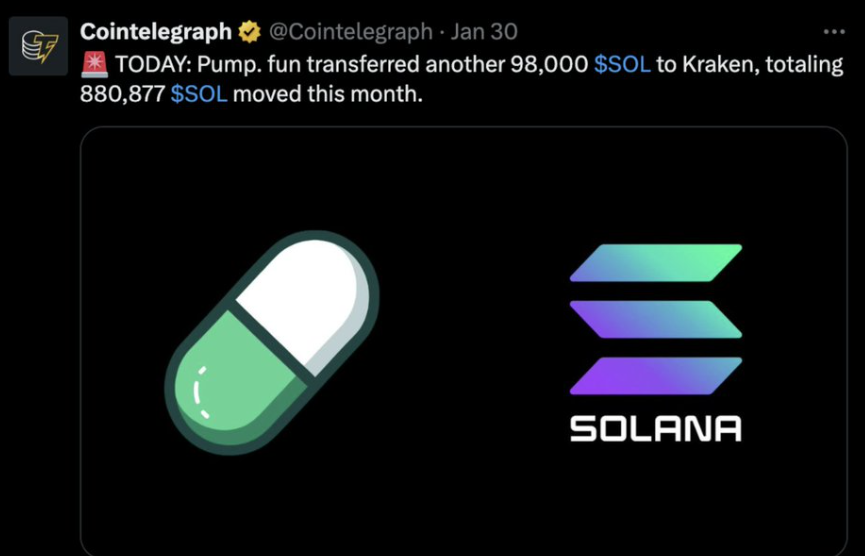Open the @Cointelegraph handle link
This screenshot has height=556, width=865.
pyautogui.click(x=350, y=33)
